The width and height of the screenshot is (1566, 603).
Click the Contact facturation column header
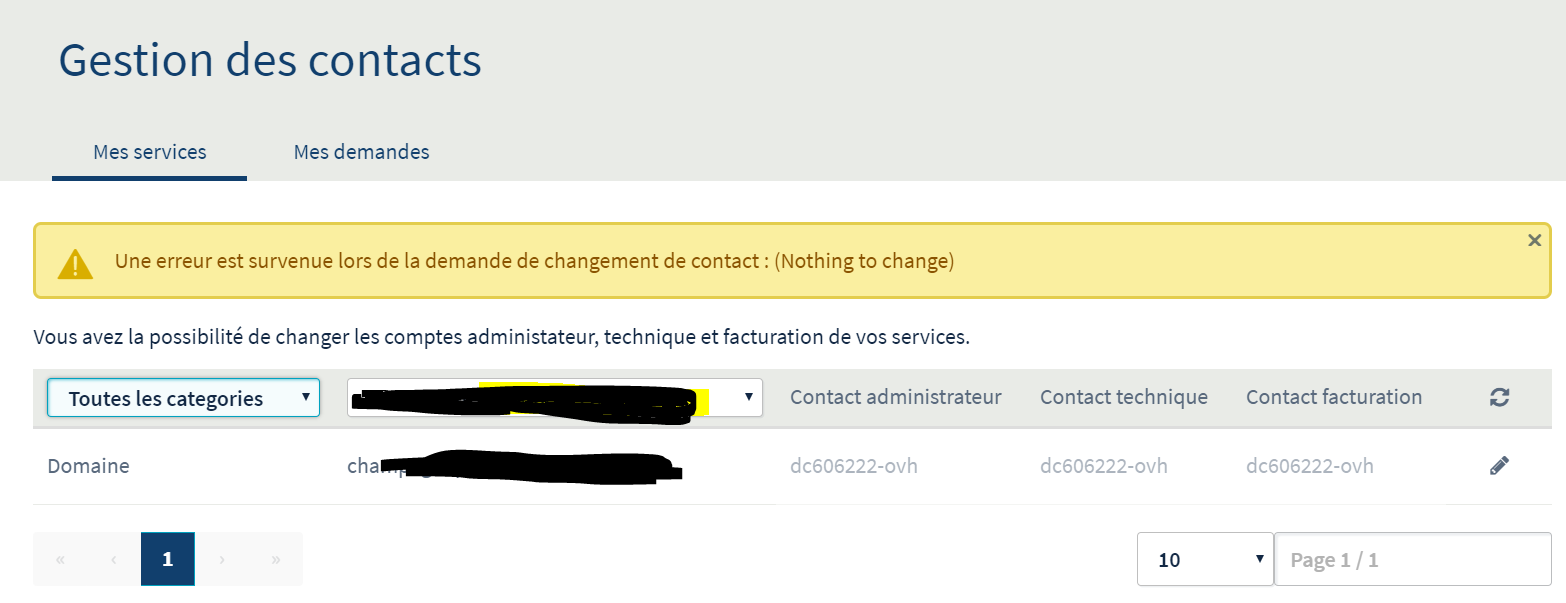(1333, 398)
